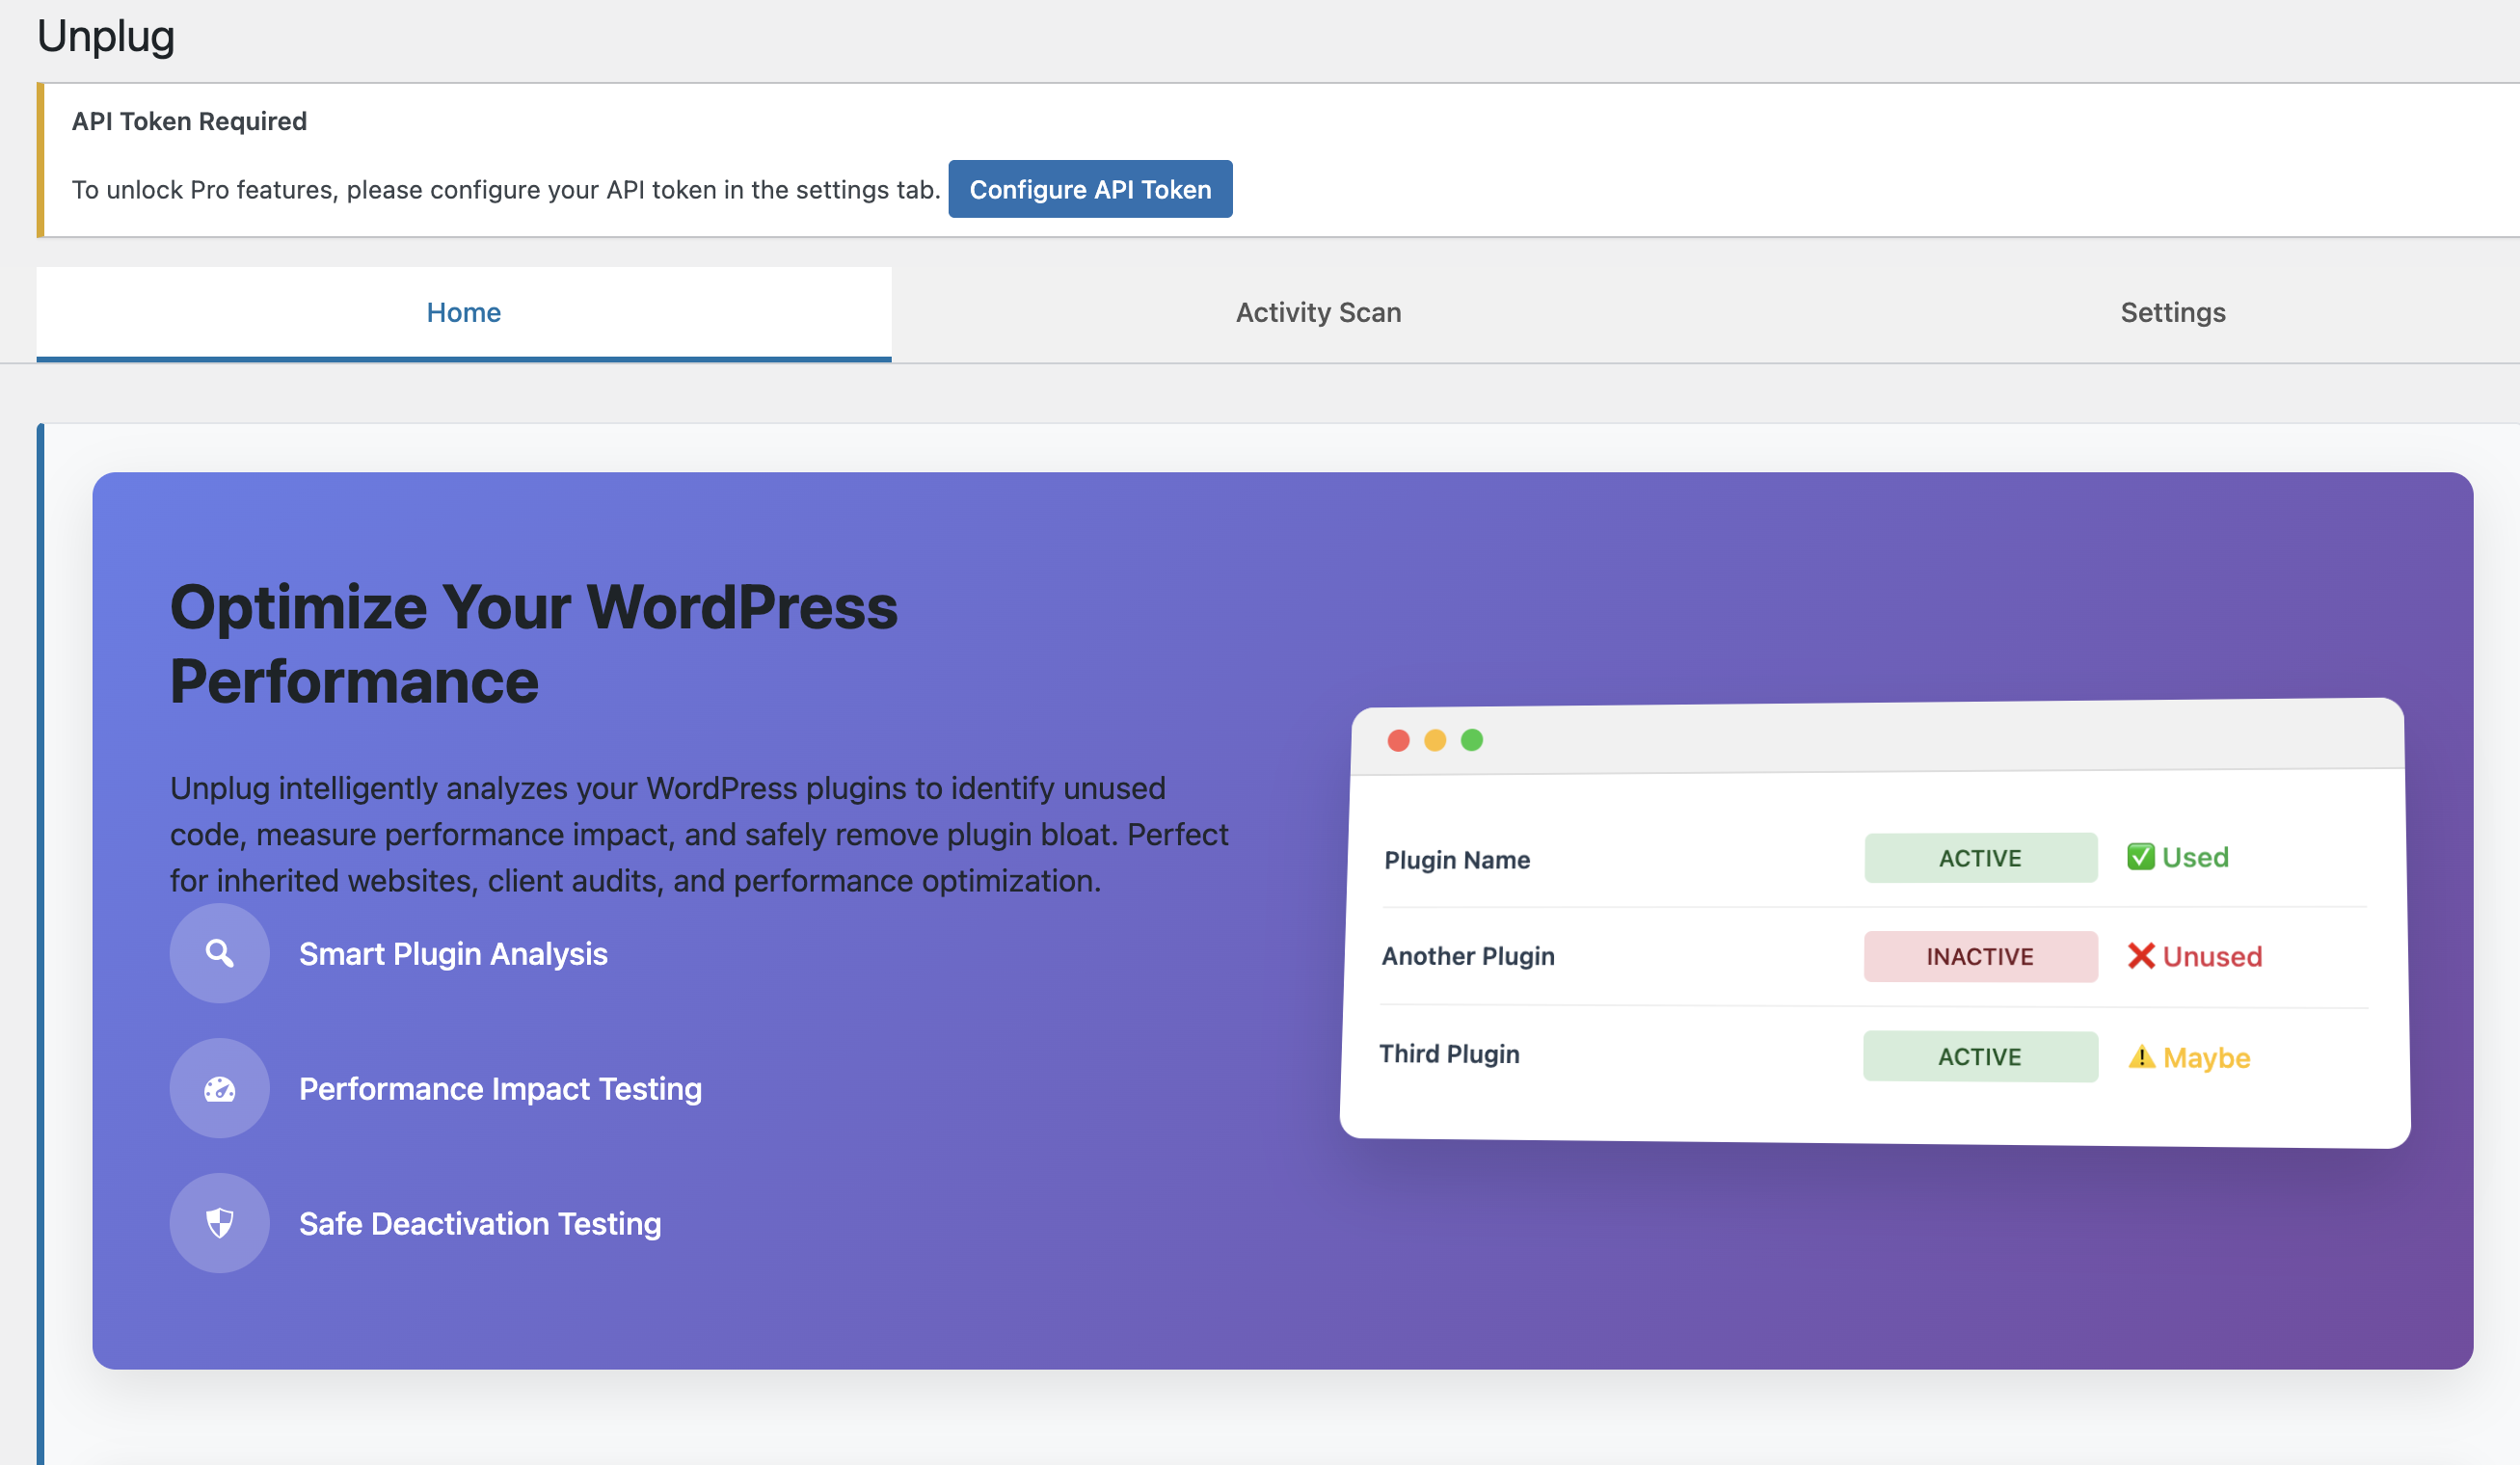Click the INACTIVE badge for Another Plugin
2520x1465 pixels.
coord(1981,957)
